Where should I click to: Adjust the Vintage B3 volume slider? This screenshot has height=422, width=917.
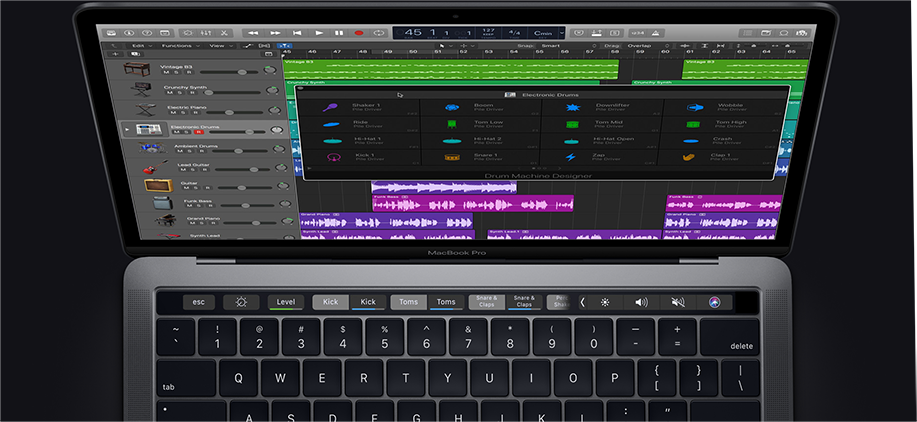pos(229,72)
